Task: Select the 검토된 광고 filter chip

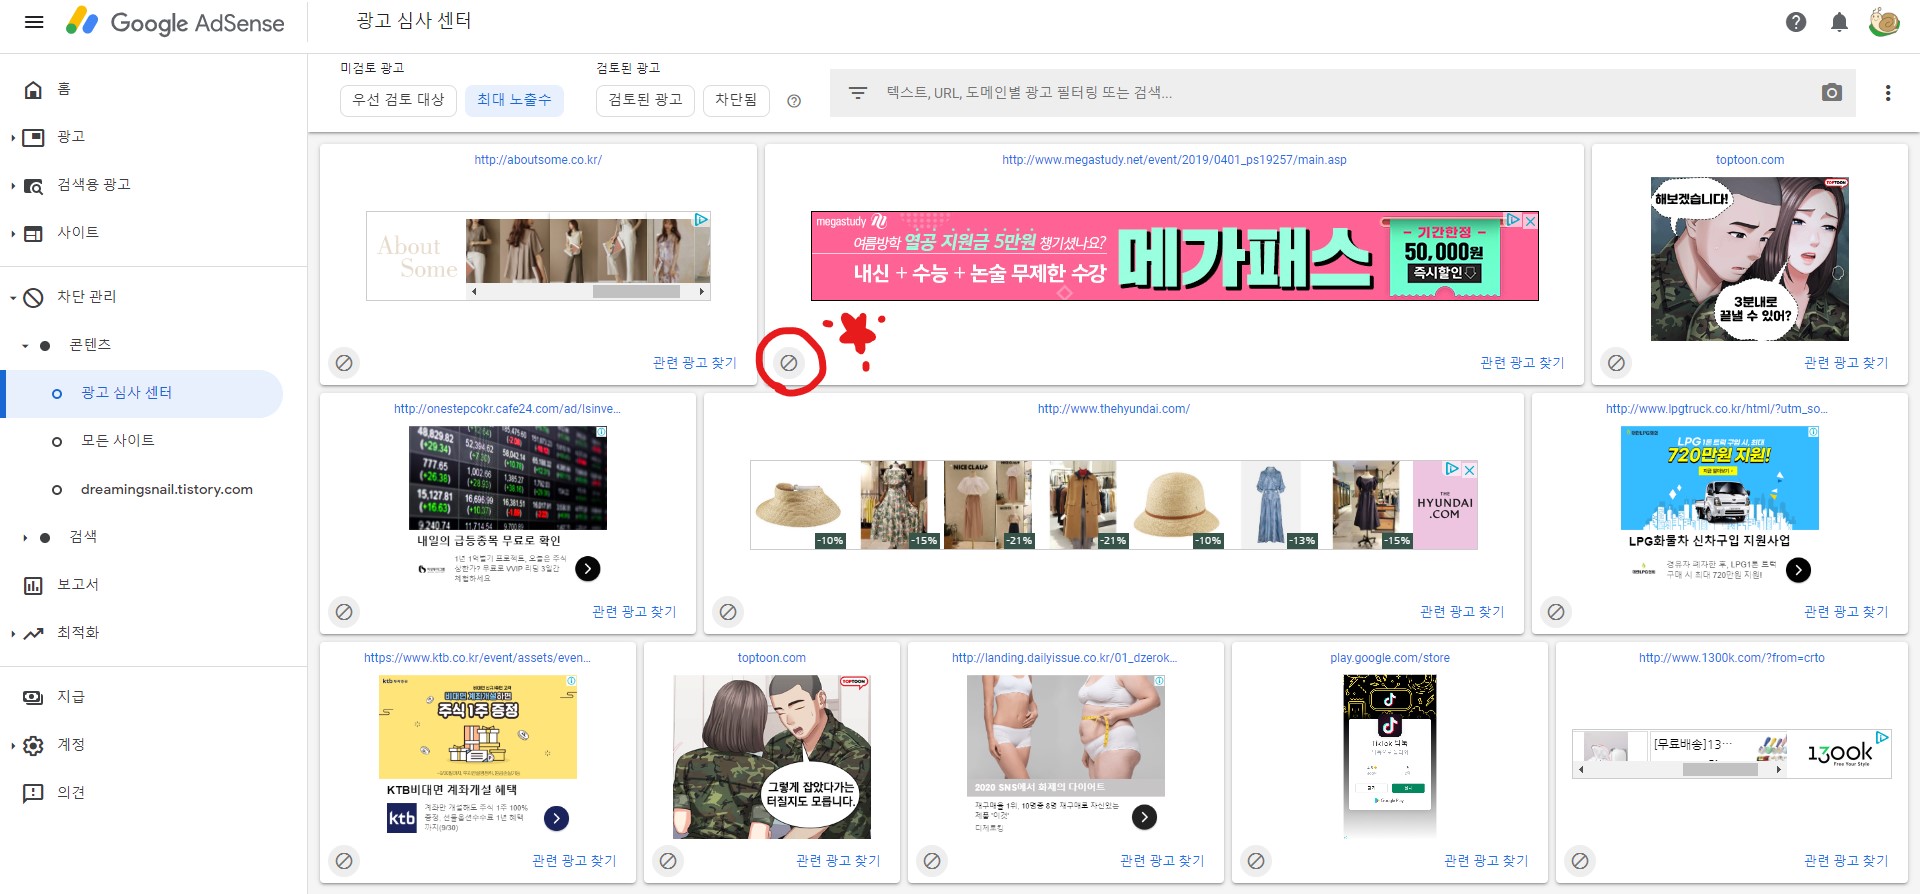Action: coord(645,100)
